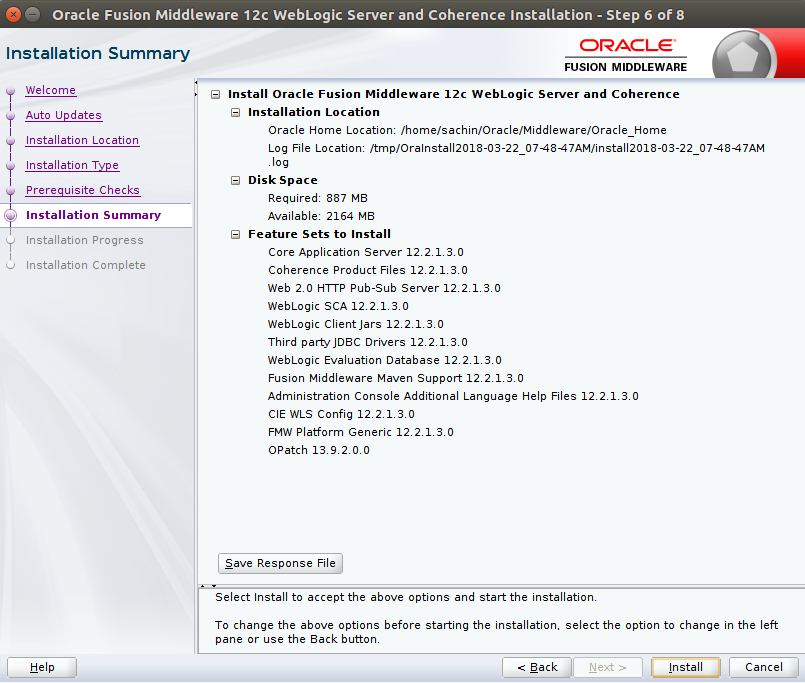805x683 pixels.
Task: Click the Save Response File button
Action: pyautogui.click(x=280, y=563)
